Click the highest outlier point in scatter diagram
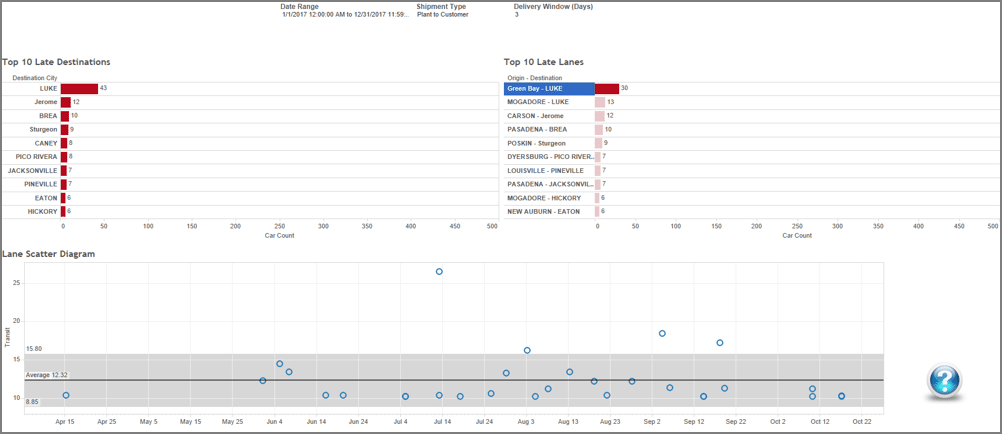This screenshot has width=1002, height=434. [439, 272]
